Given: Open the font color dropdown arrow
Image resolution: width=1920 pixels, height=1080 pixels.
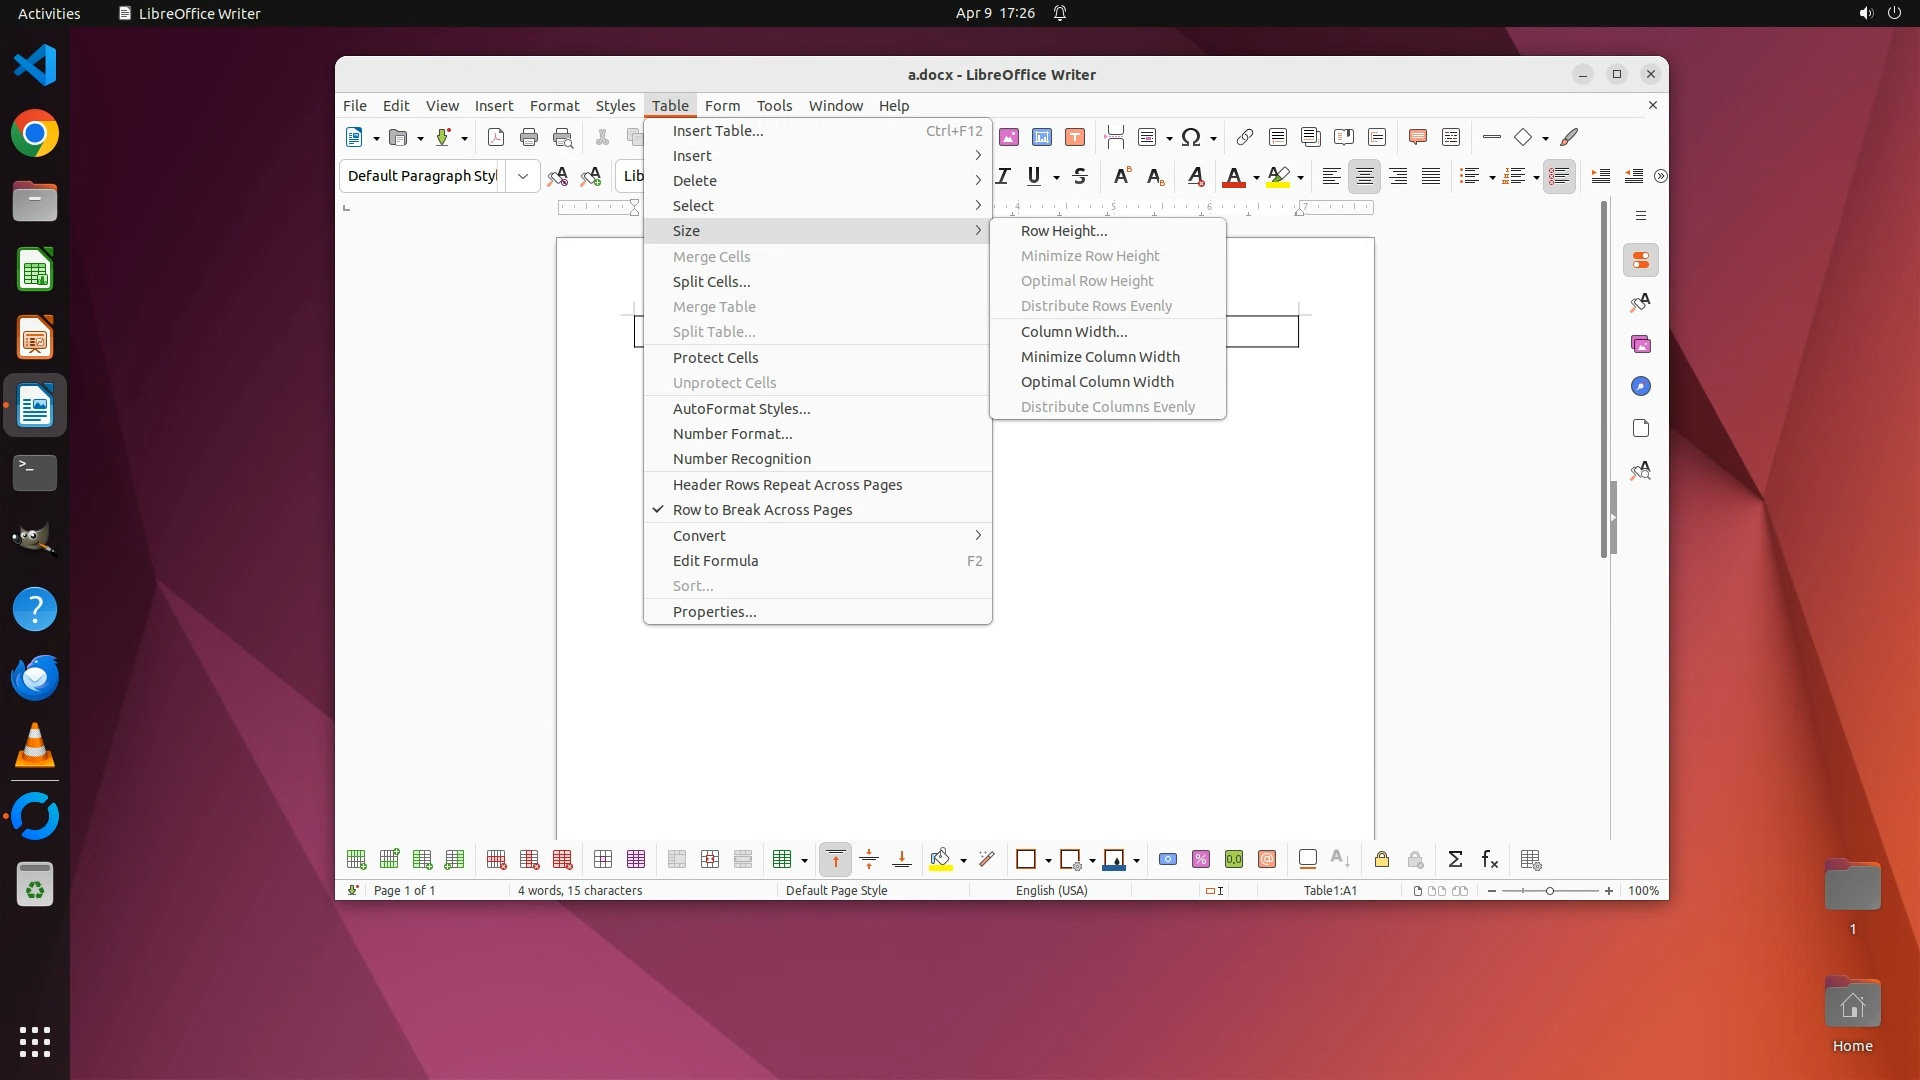Looking at the screenshot, I should click(x=1256, y=177).
